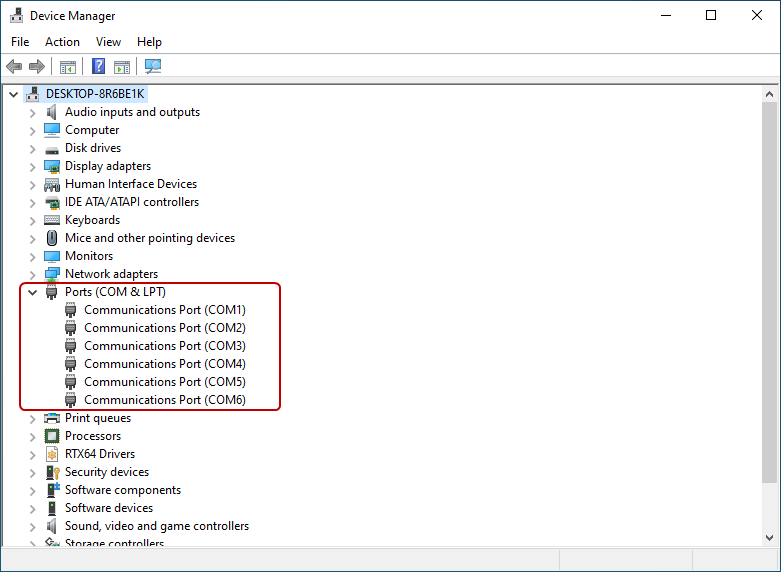The height and width of the screenshot is (572, 781).
Task: Expand the Display adapters category
Action: (x=33, y=167)
